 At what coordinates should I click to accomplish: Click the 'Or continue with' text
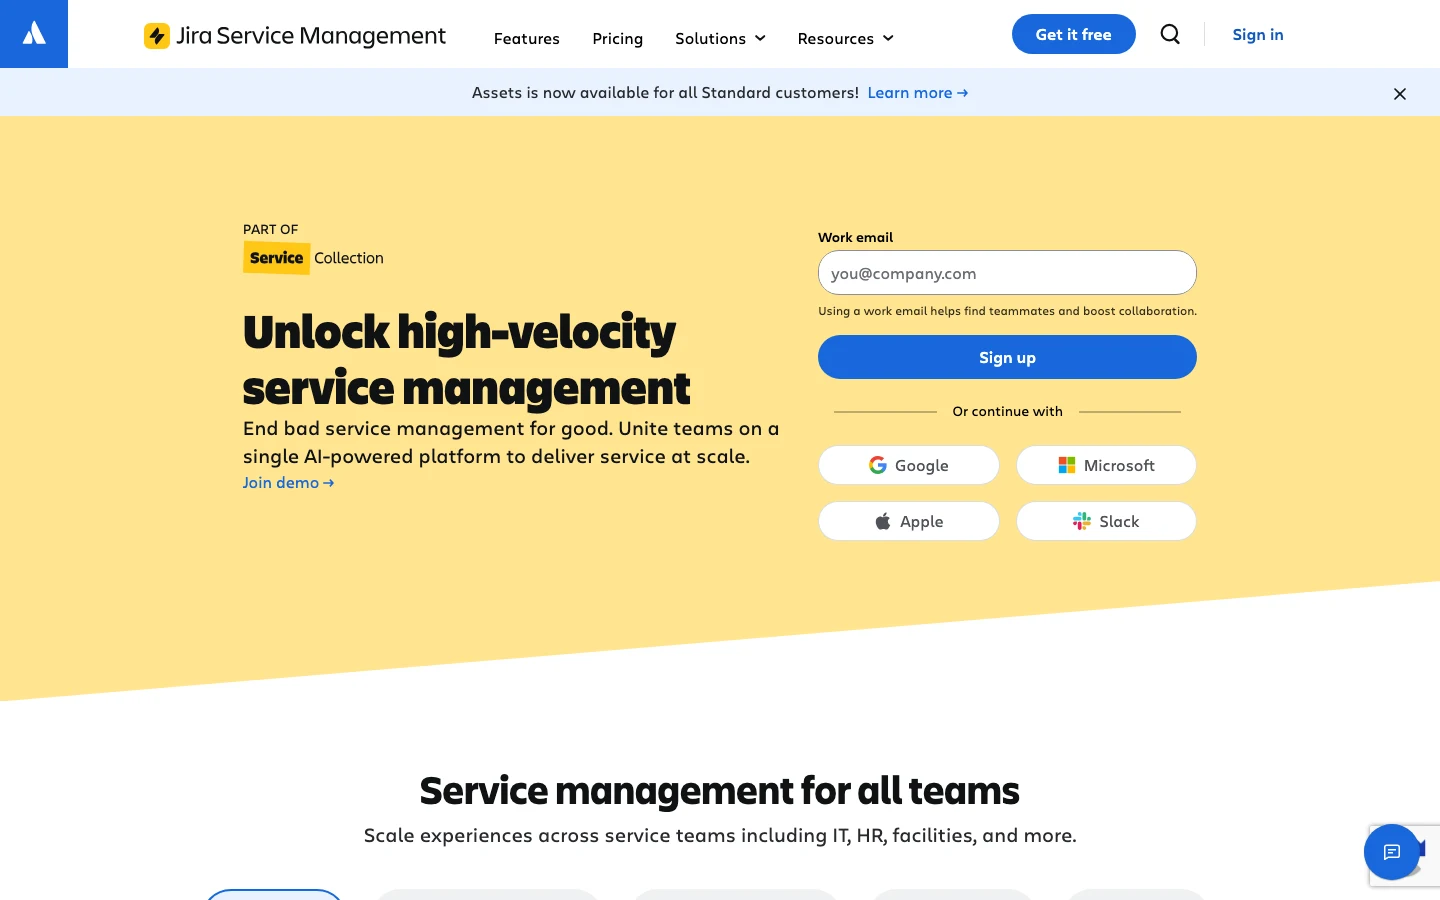(x=1007, y=411)
